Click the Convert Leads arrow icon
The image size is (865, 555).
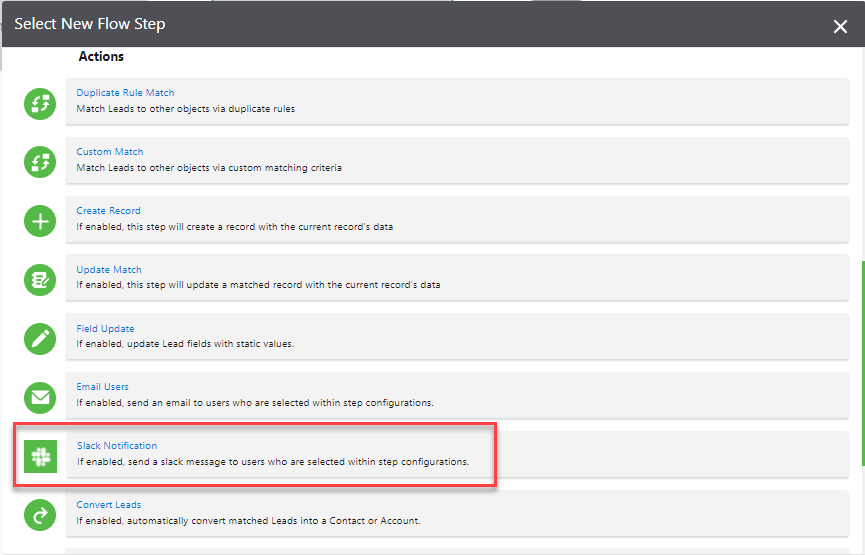click(x=40, y=515)
